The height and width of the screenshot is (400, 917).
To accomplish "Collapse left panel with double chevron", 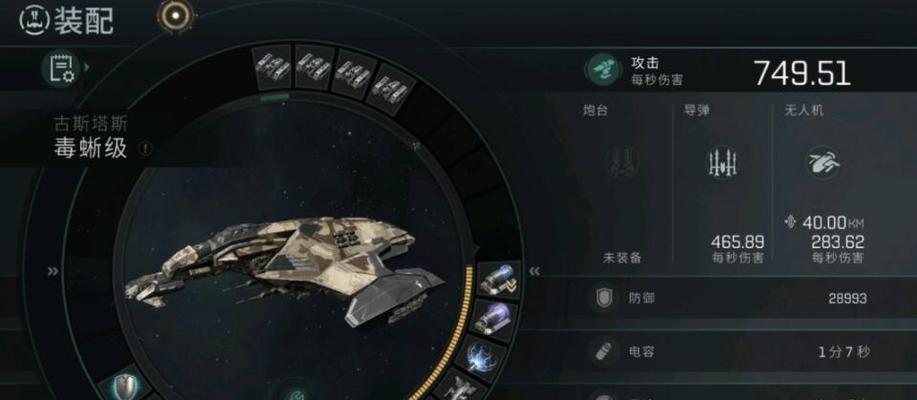I will (53, 271).
